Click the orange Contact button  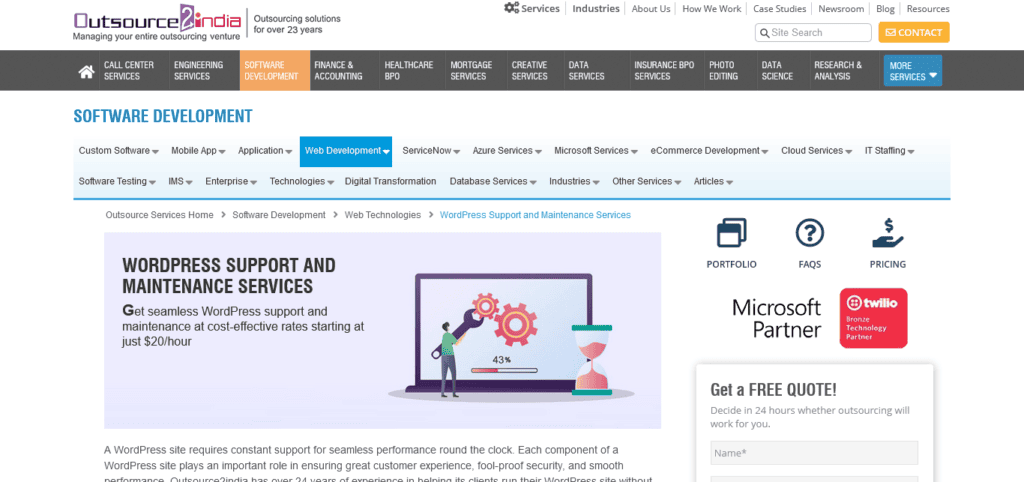coord(913,33)
